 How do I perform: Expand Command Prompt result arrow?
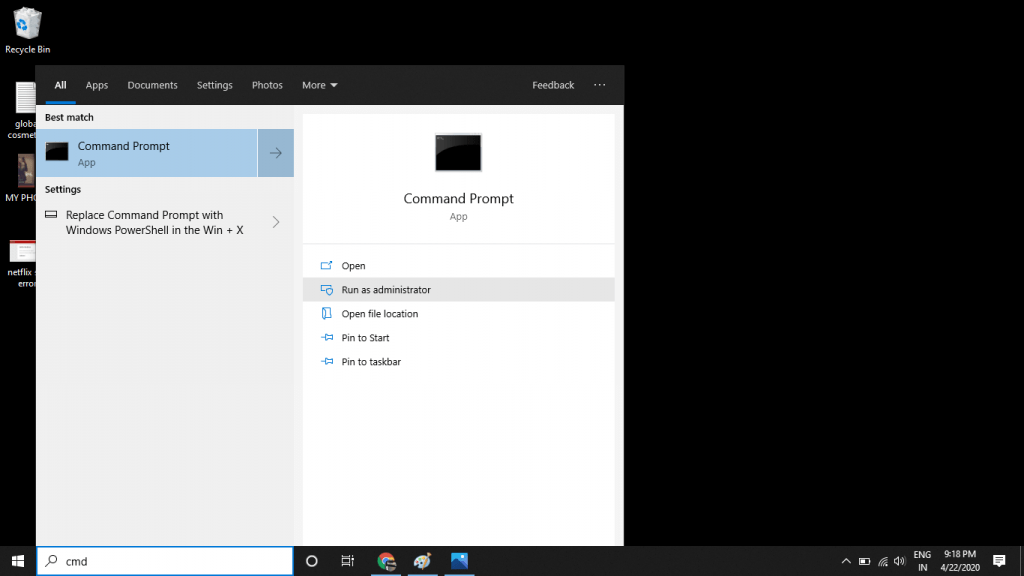tap(275, 153)
